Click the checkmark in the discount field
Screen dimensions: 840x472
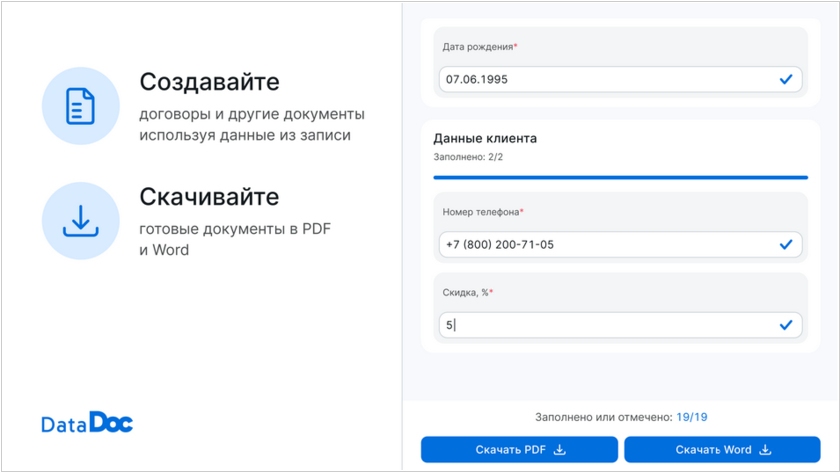[x=785, y=325]
